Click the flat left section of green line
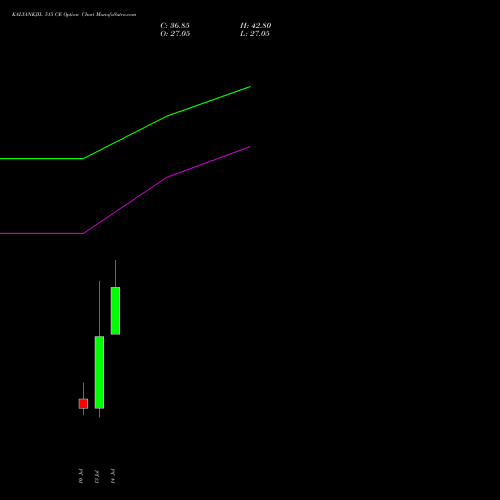This screenshot has width=500, height=500. tap(42, 159)
